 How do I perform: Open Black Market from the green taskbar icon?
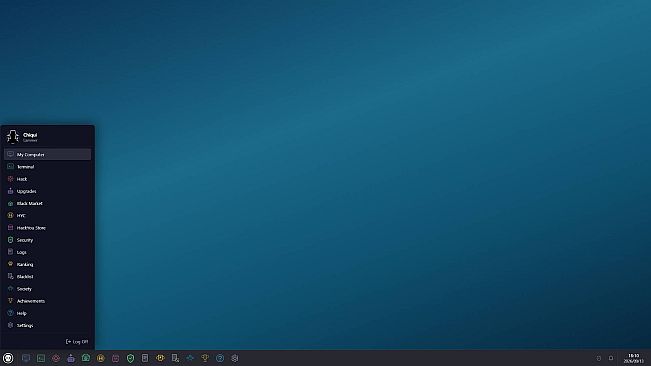tap(86, 358)
